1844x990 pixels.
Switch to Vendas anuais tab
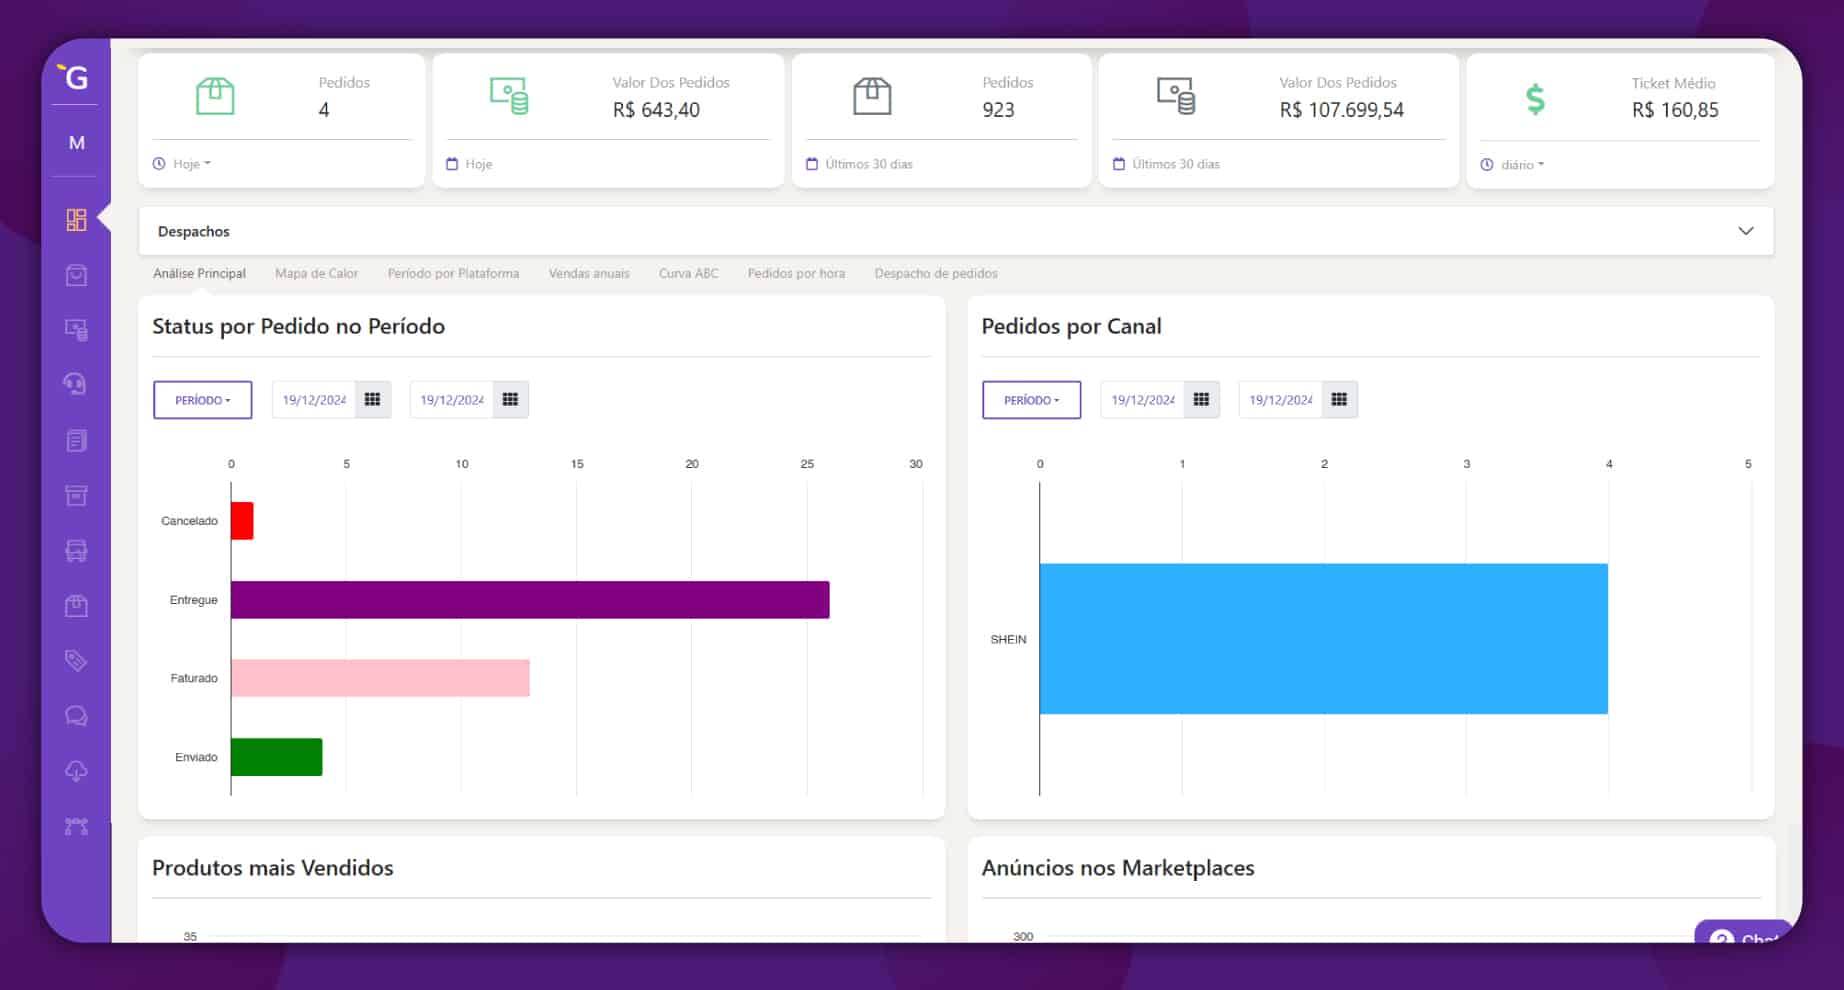[x=589, y=273]
